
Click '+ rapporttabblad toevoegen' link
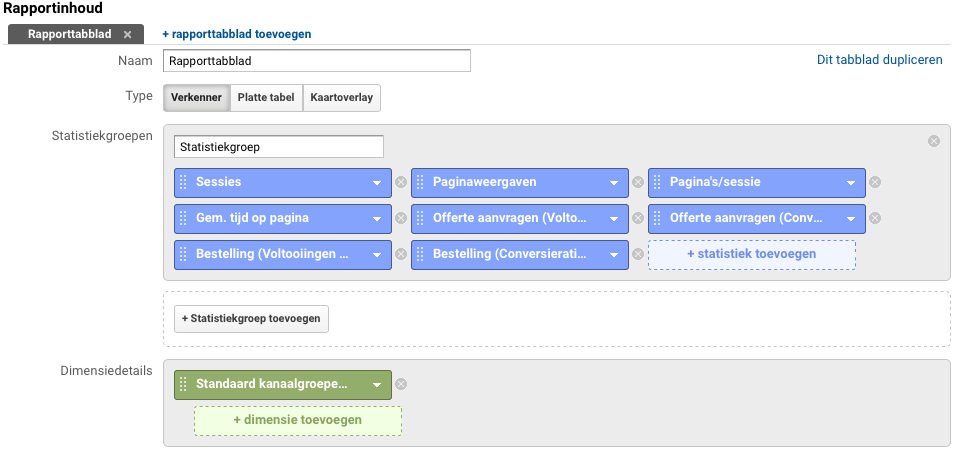pyautogui.click(x=236, y=34)
